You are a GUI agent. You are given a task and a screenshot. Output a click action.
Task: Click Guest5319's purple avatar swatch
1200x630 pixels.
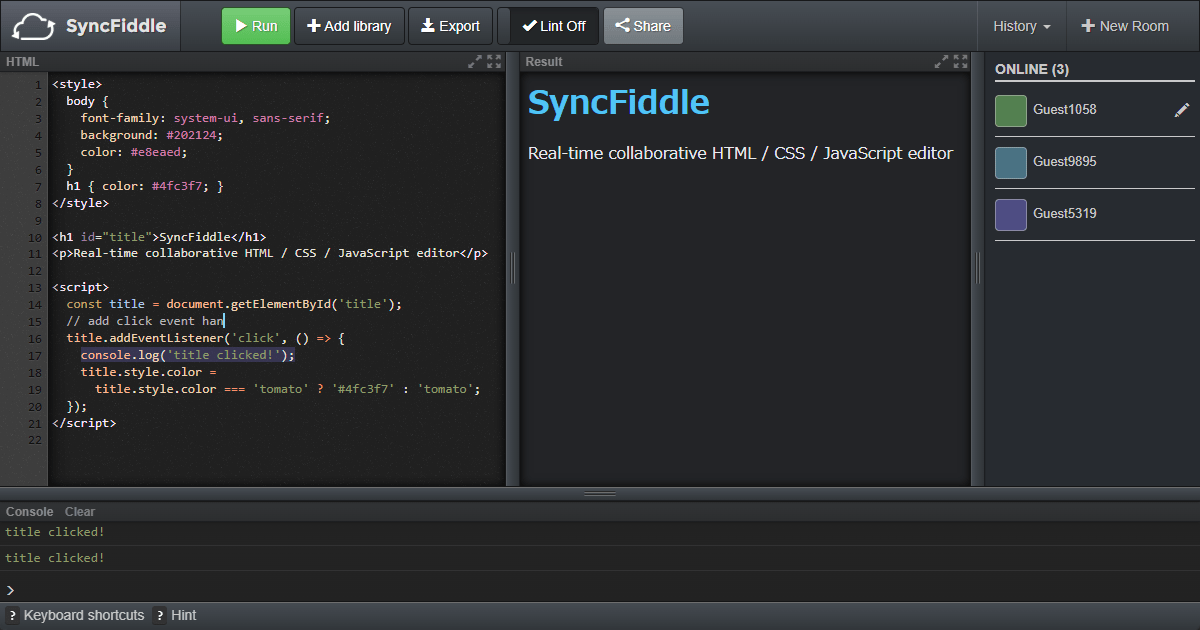coord(1011,215)
